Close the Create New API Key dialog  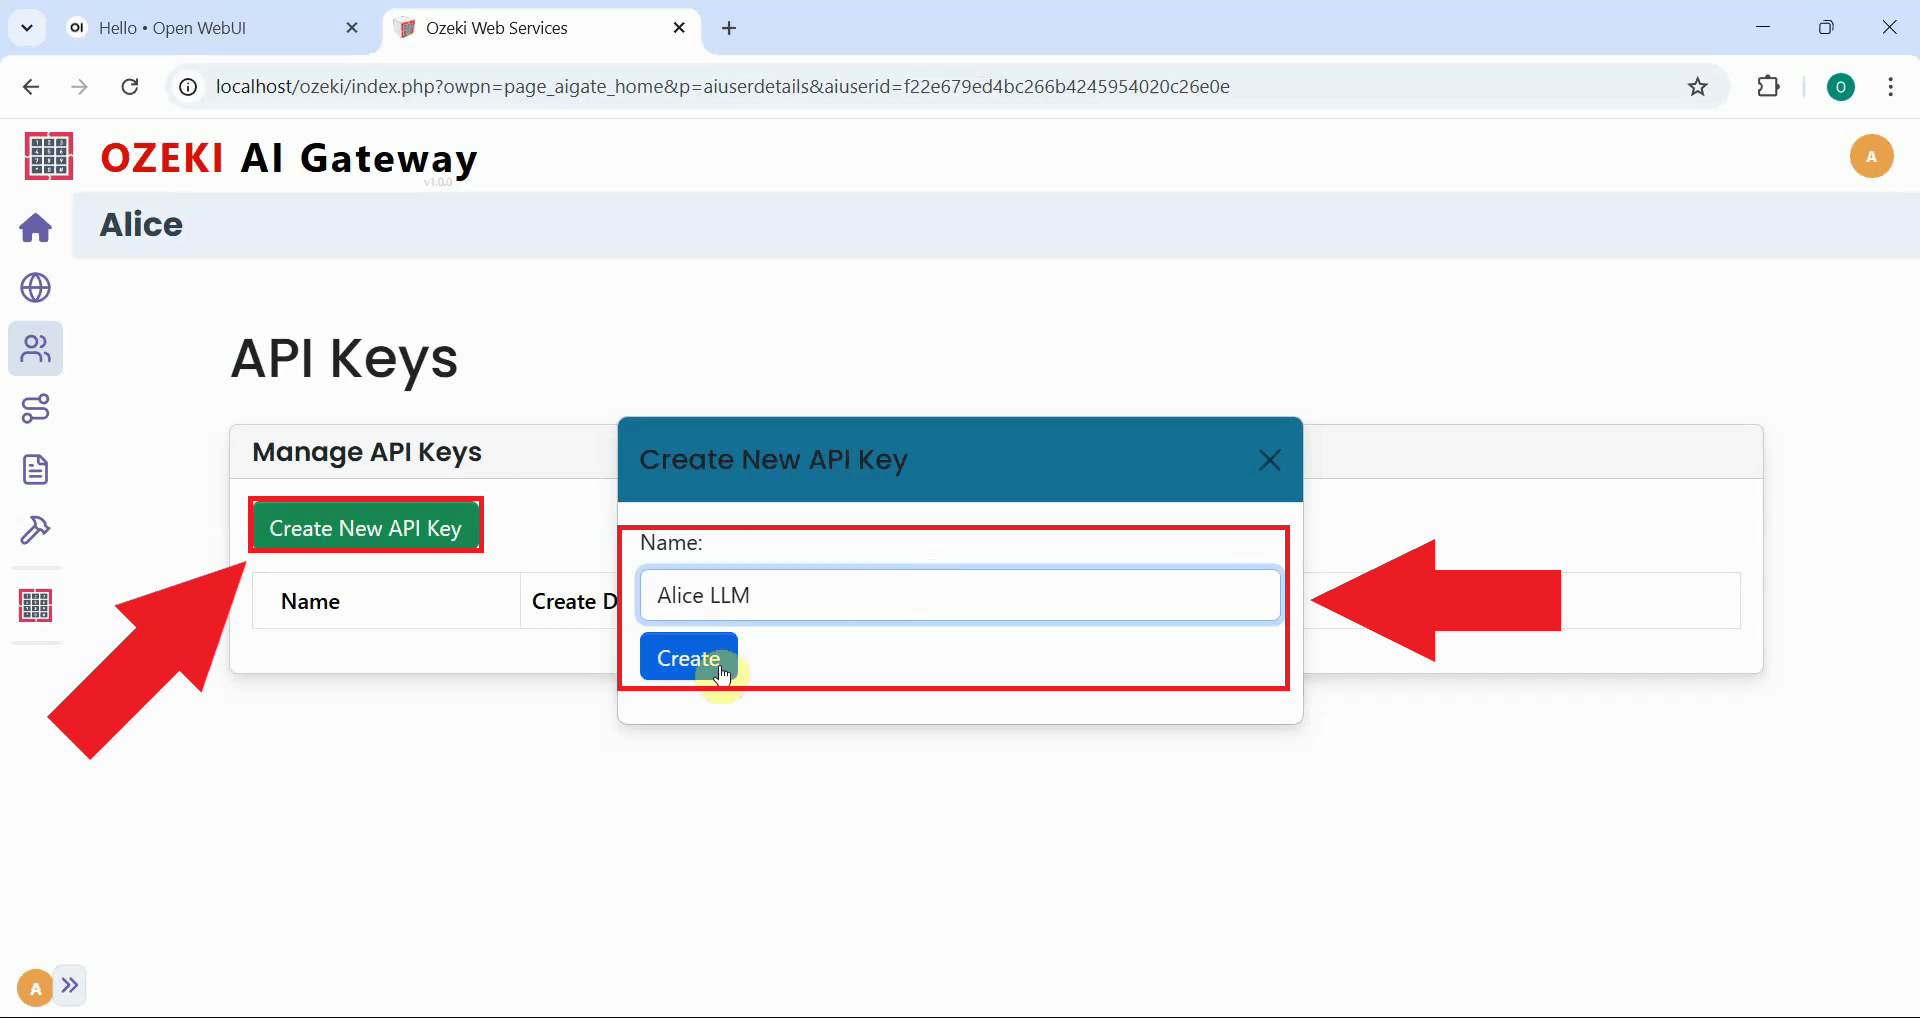tap(1269, 460)
